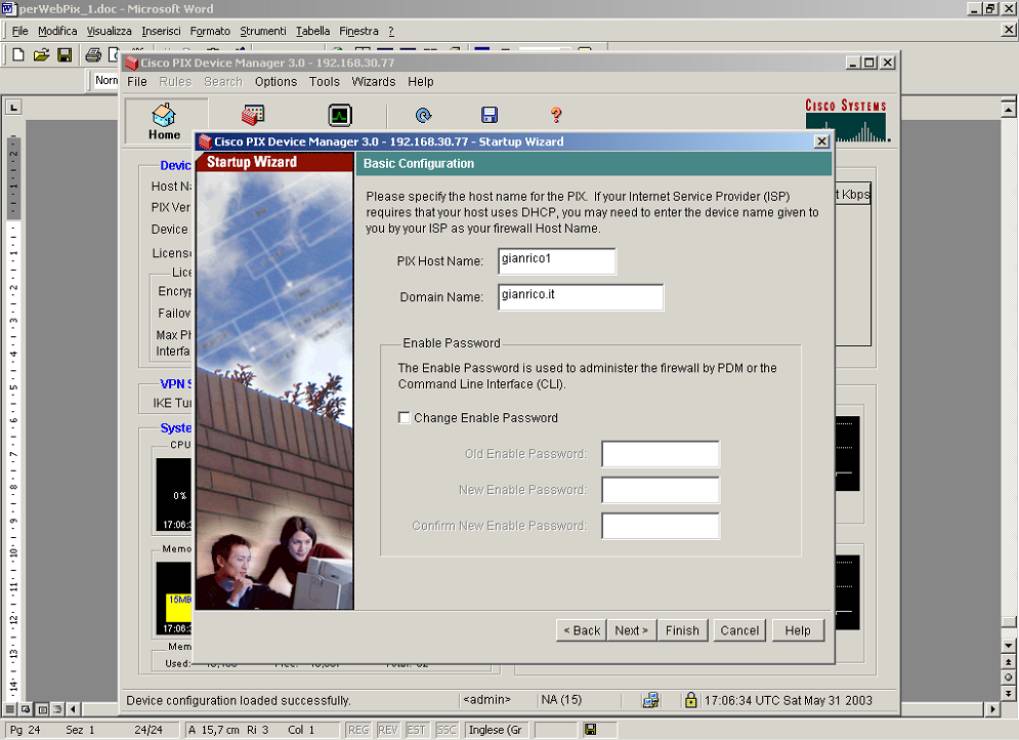This screenshot has width=1019, height=740.
Task: Open the Monitoring icon in PDM toolbar
Action: coord(340,115)
